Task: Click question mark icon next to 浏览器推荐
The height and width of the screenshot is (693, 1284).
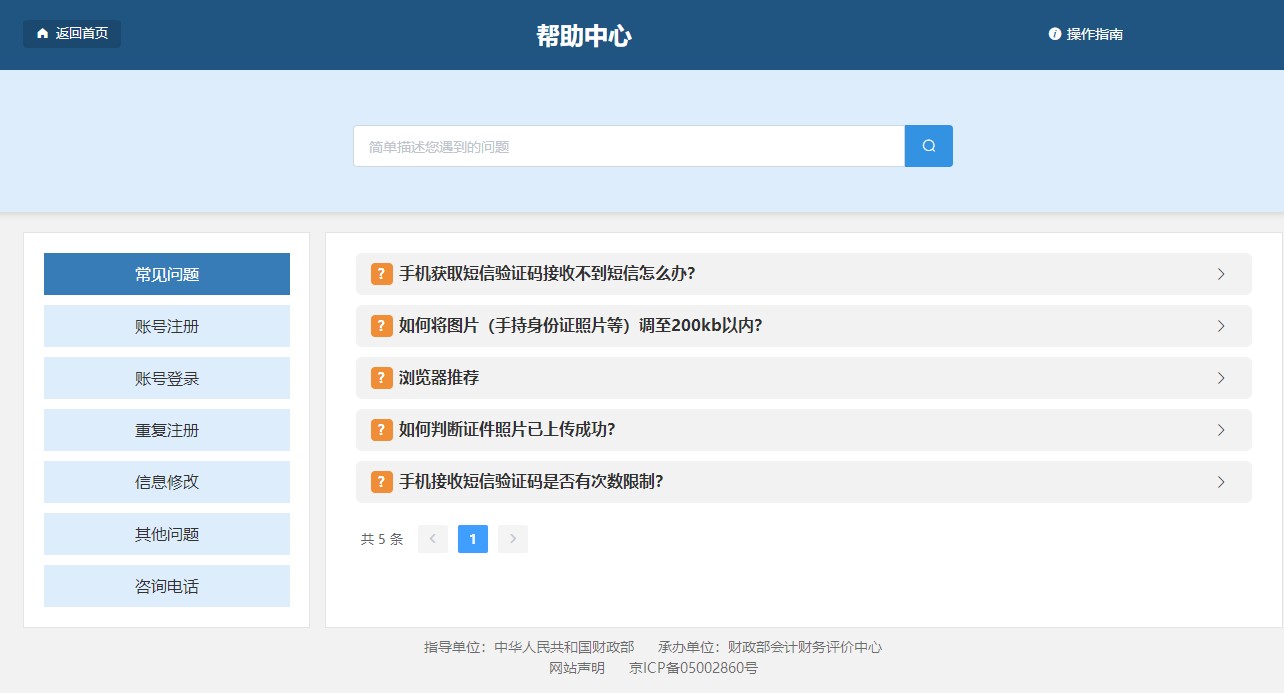Action: click(381, 378)
